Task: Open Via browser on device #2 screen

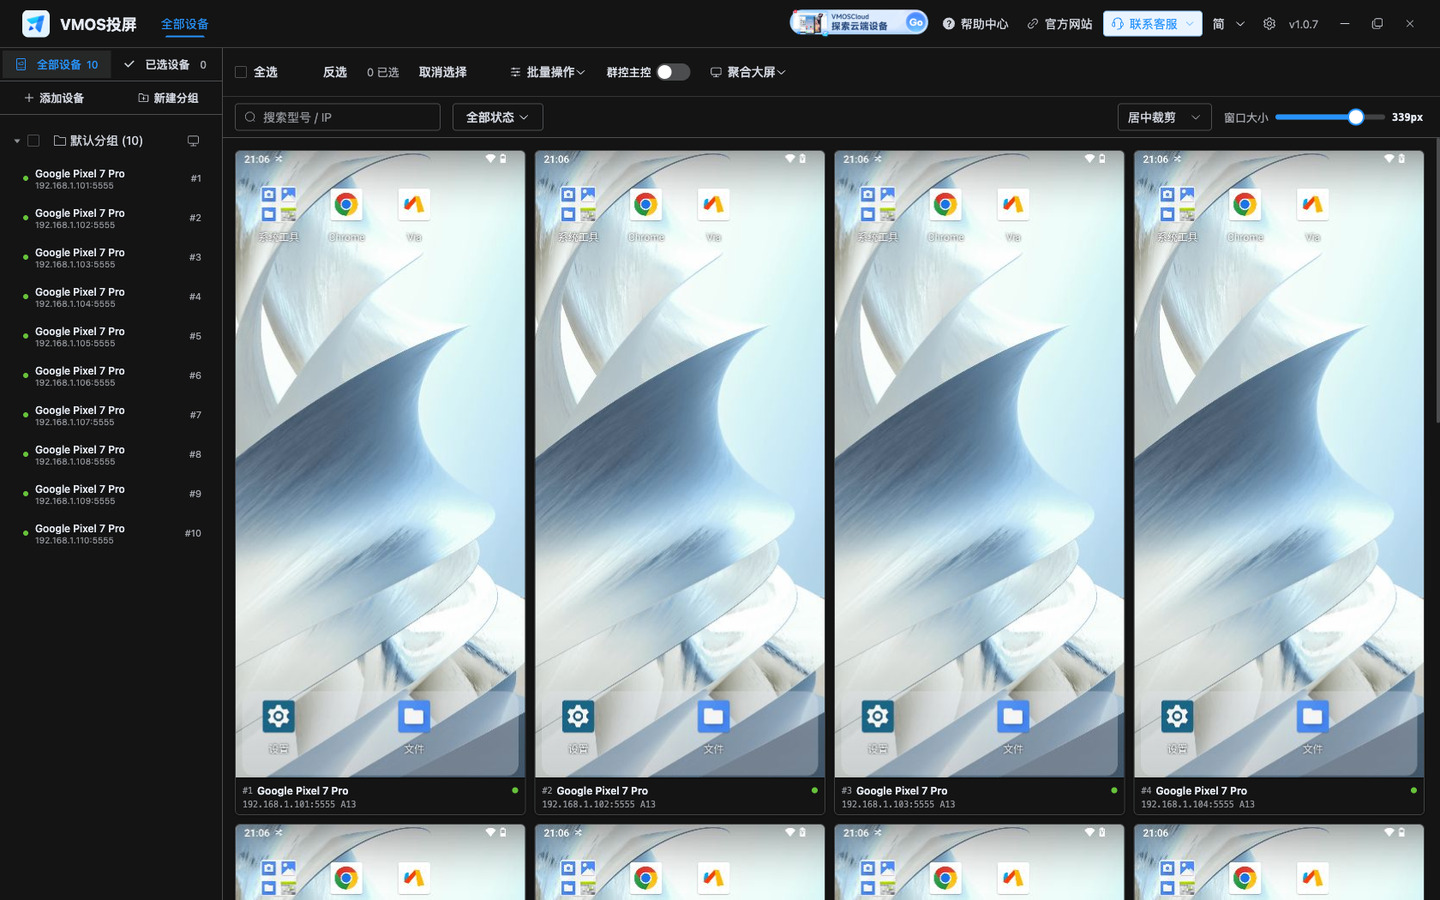Action: click(713, 205)
